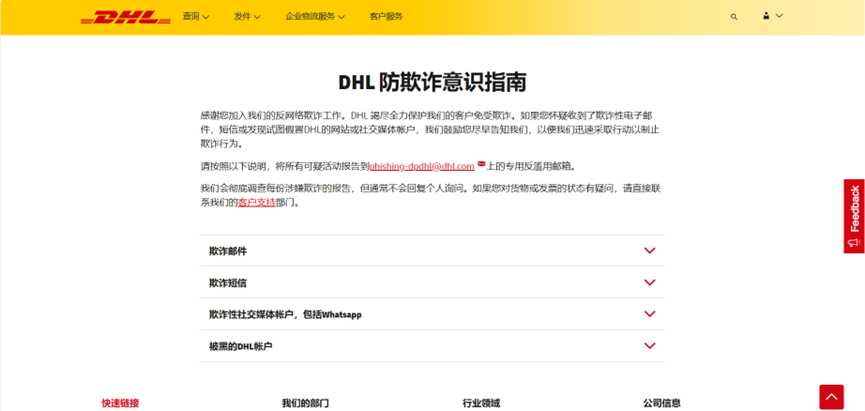
Task: Open the 发件 menu
Action: pyautogui.click(x=247, y=17)
